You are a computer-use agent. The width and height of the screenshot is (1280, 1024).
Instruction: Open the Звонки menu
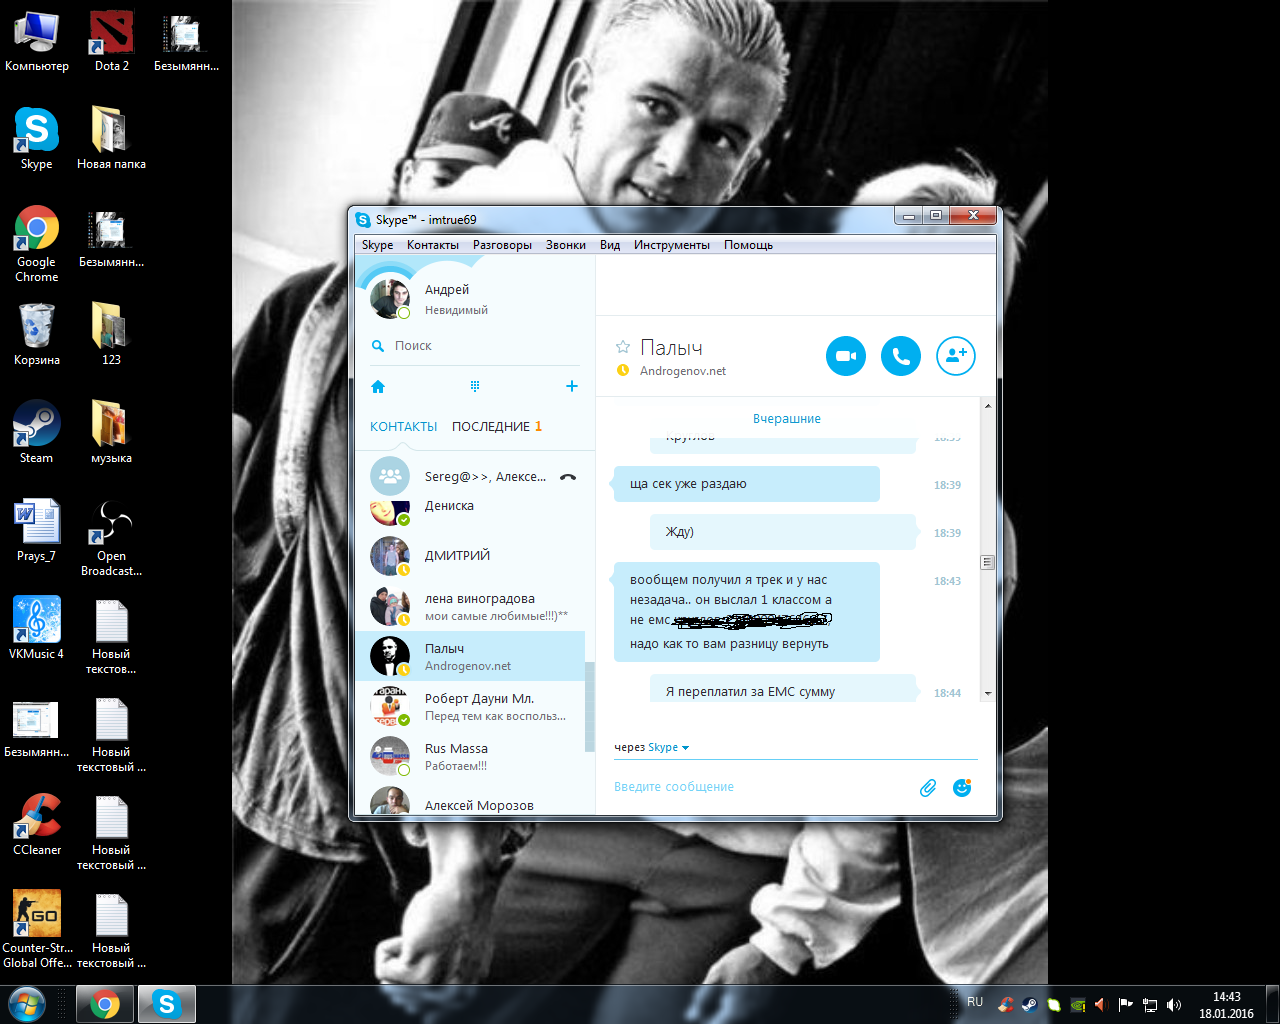click(x=565, y=245)
